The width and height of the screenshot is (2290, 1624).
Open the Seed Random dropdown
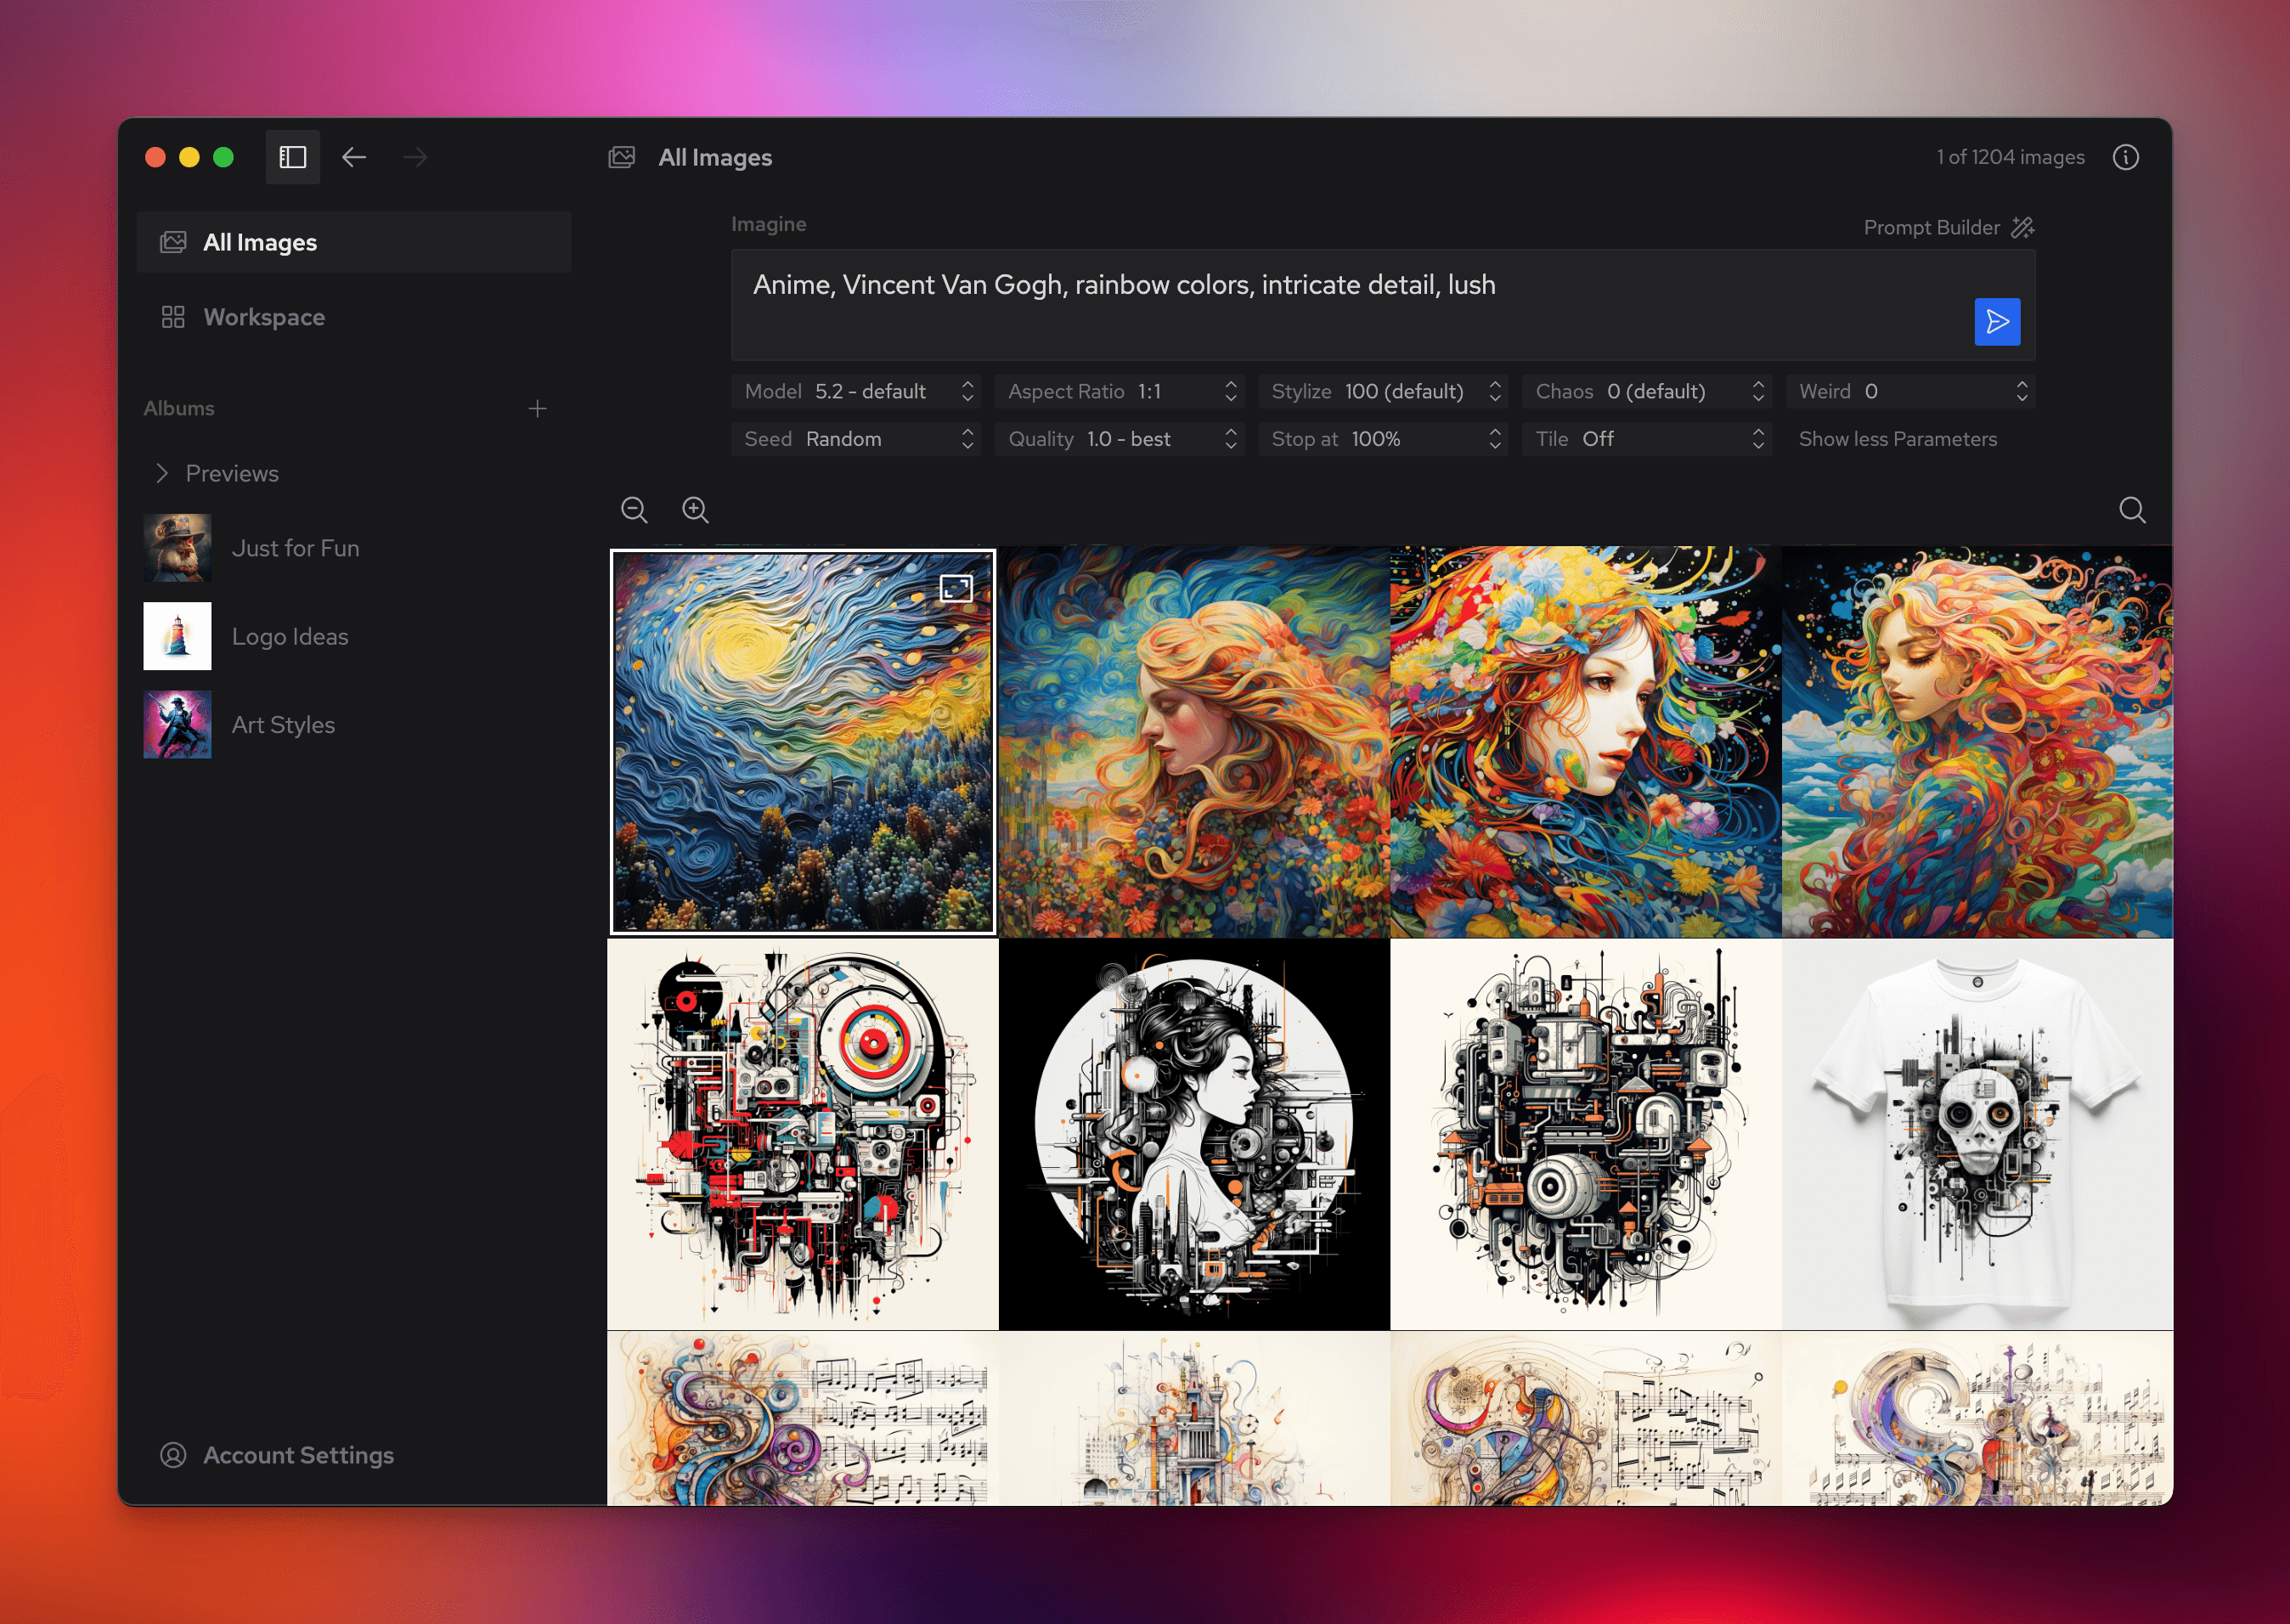[x=855, y=439]
